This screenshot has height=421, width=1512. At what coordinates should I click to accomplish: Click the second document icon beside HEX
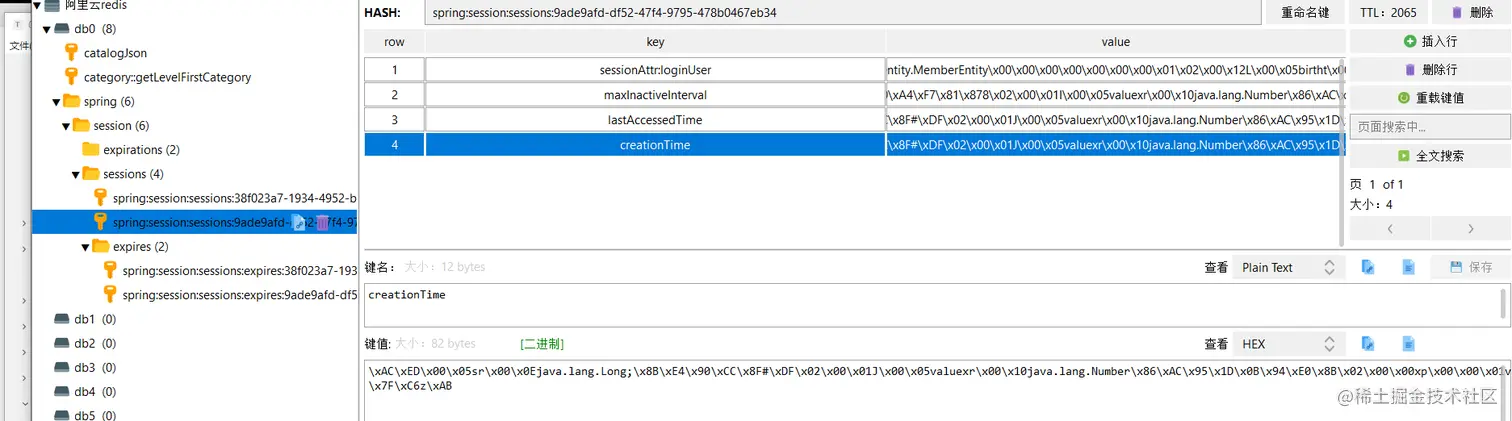pyautogui.click(x=1408, y=343)
